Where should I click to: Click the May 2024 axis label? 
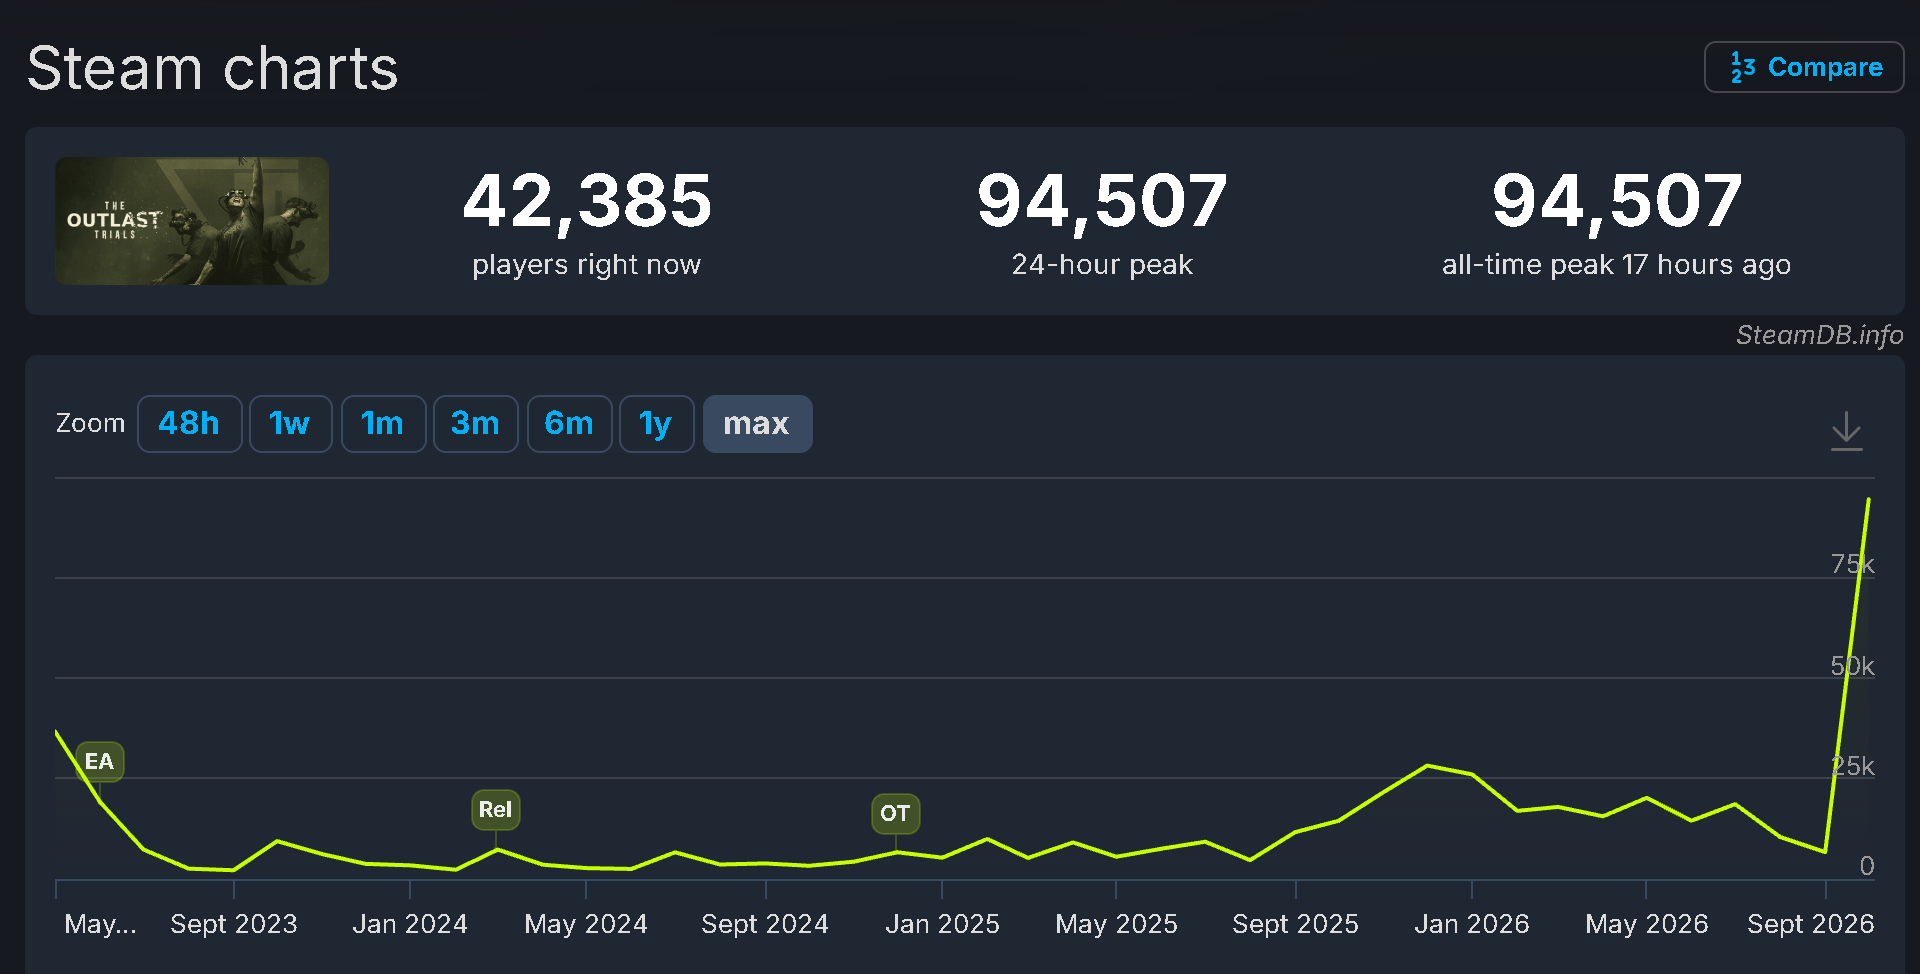coord(586,924)
